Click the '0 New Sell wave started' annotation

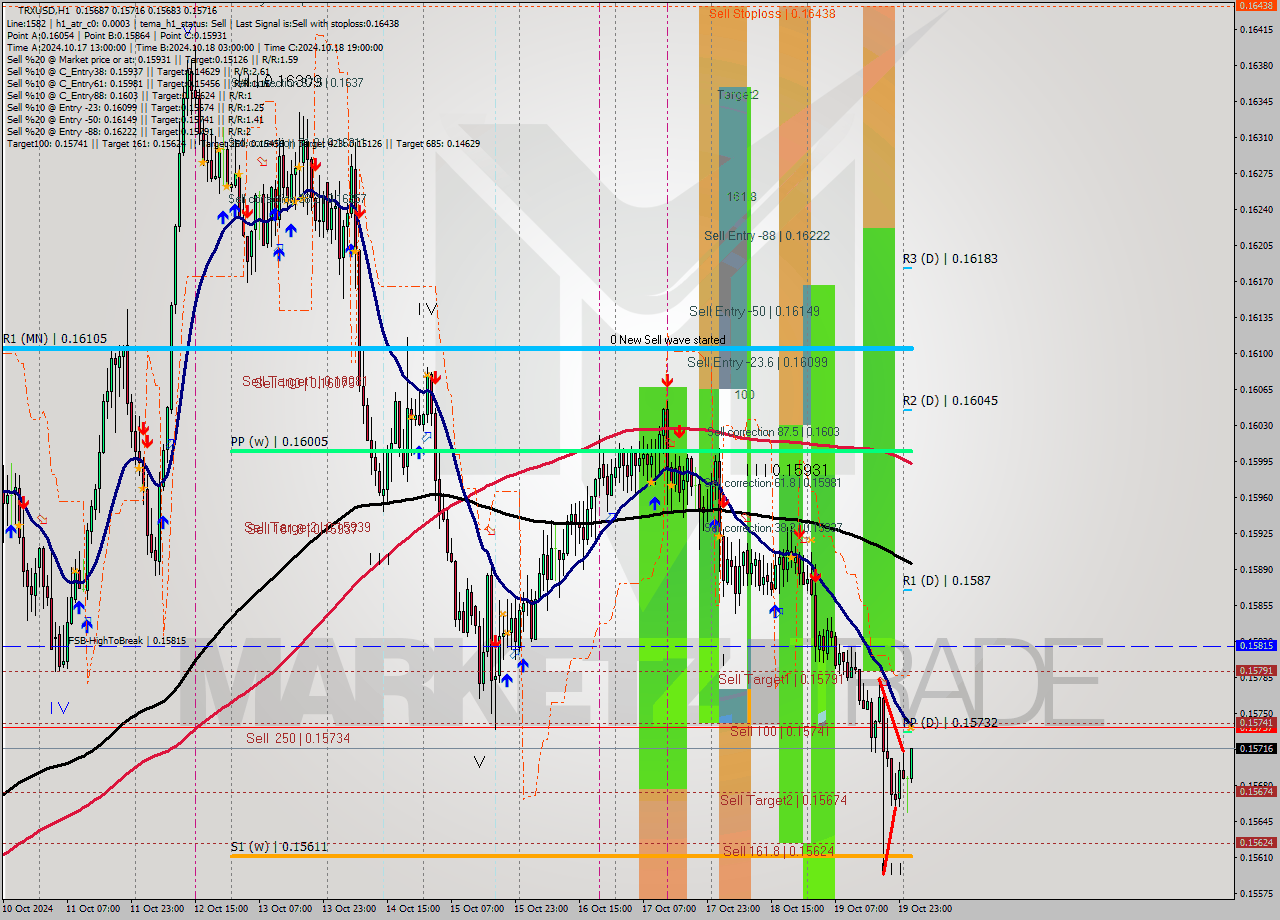(668, 340)
